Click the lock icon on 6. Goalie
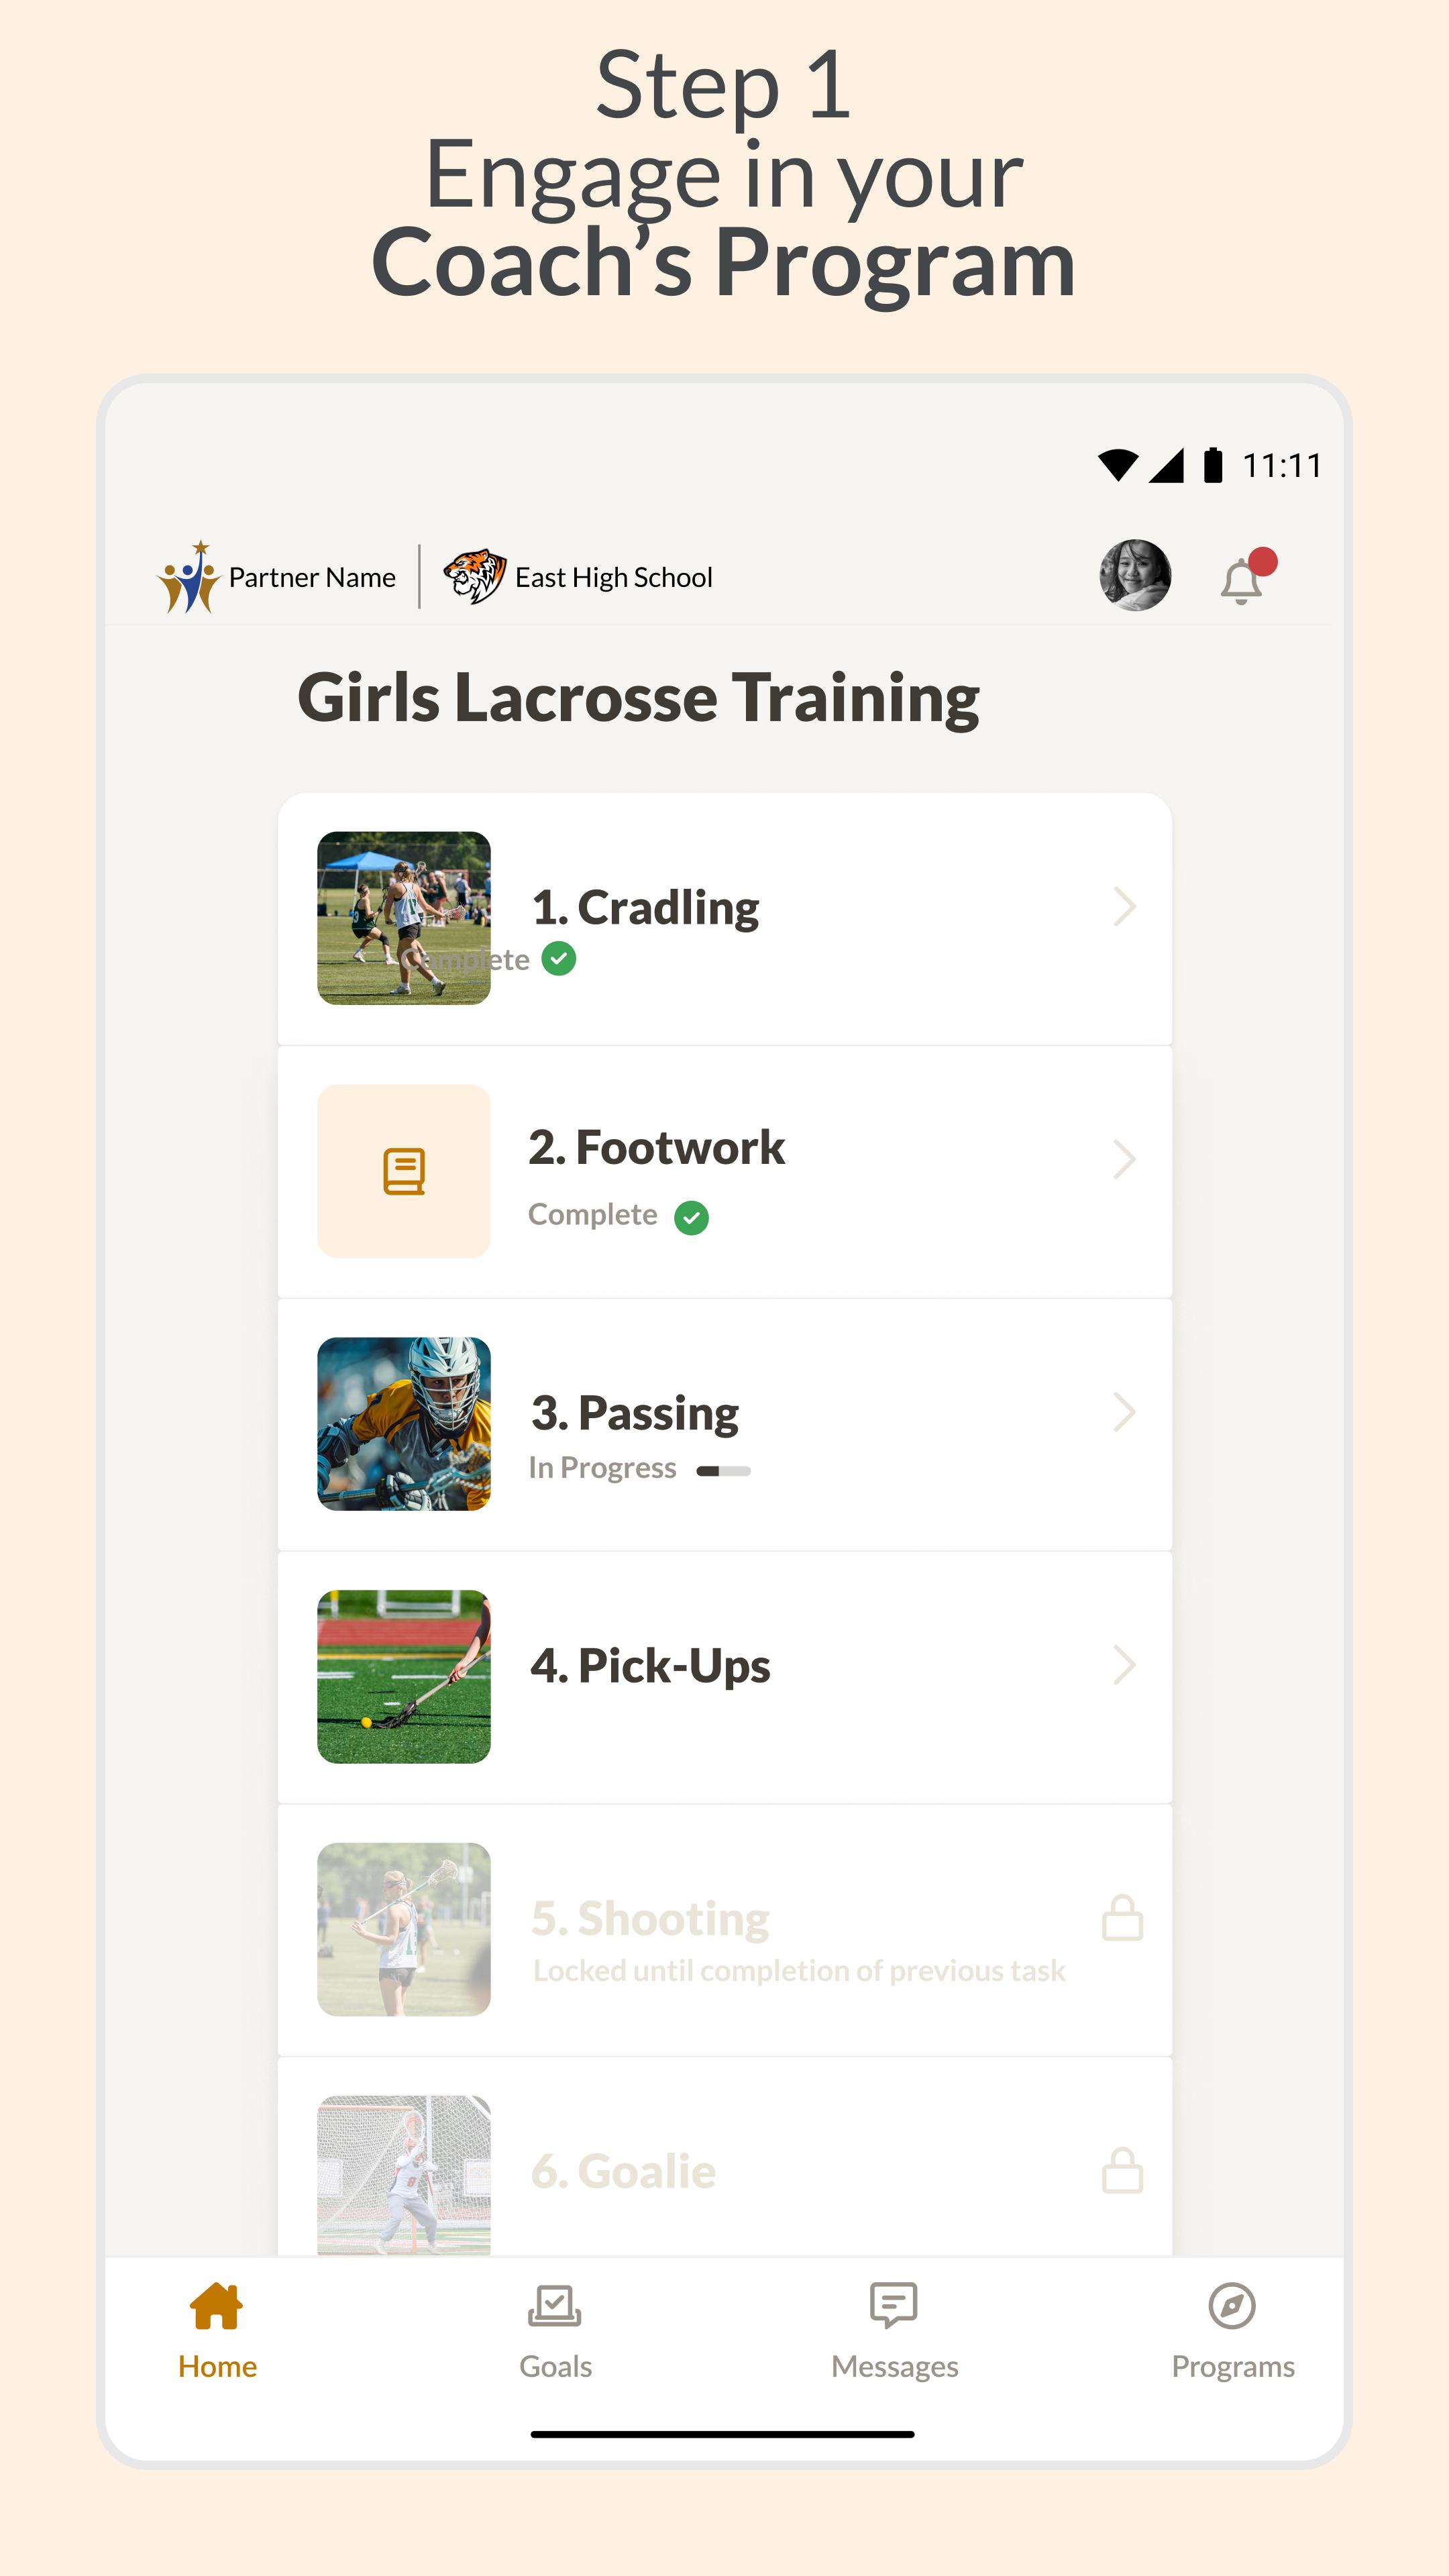1449x2576 pixels. coord(1122,2170)
